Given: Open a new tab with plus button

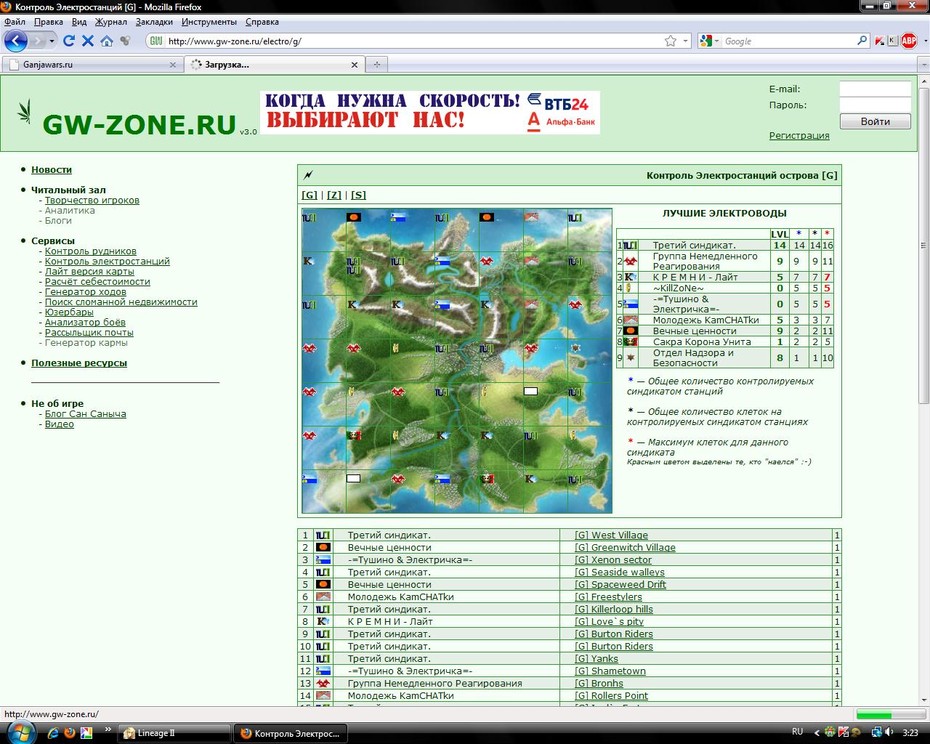Looking at the screenshot, I should tap(377, 65).
